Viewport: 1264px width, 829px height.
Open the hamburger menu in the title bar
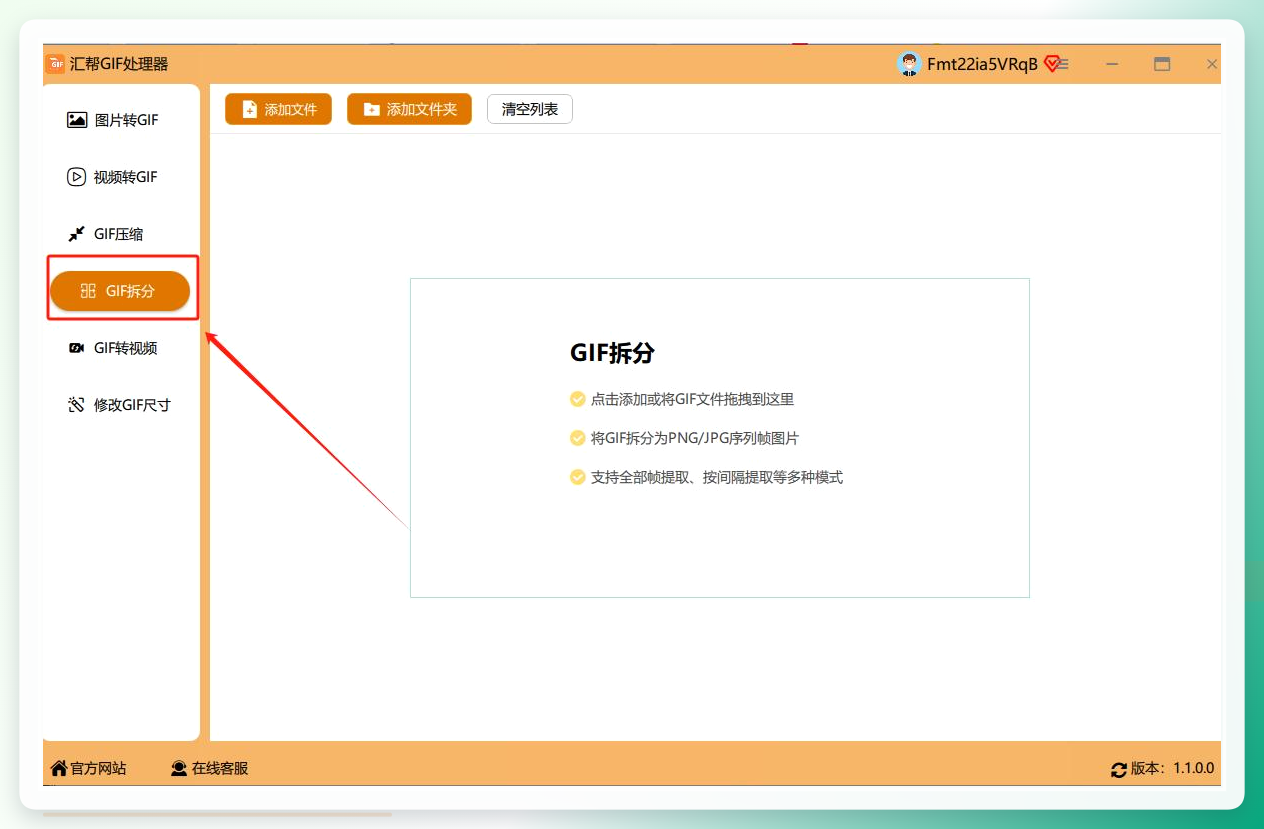(x=1064, y=64)
